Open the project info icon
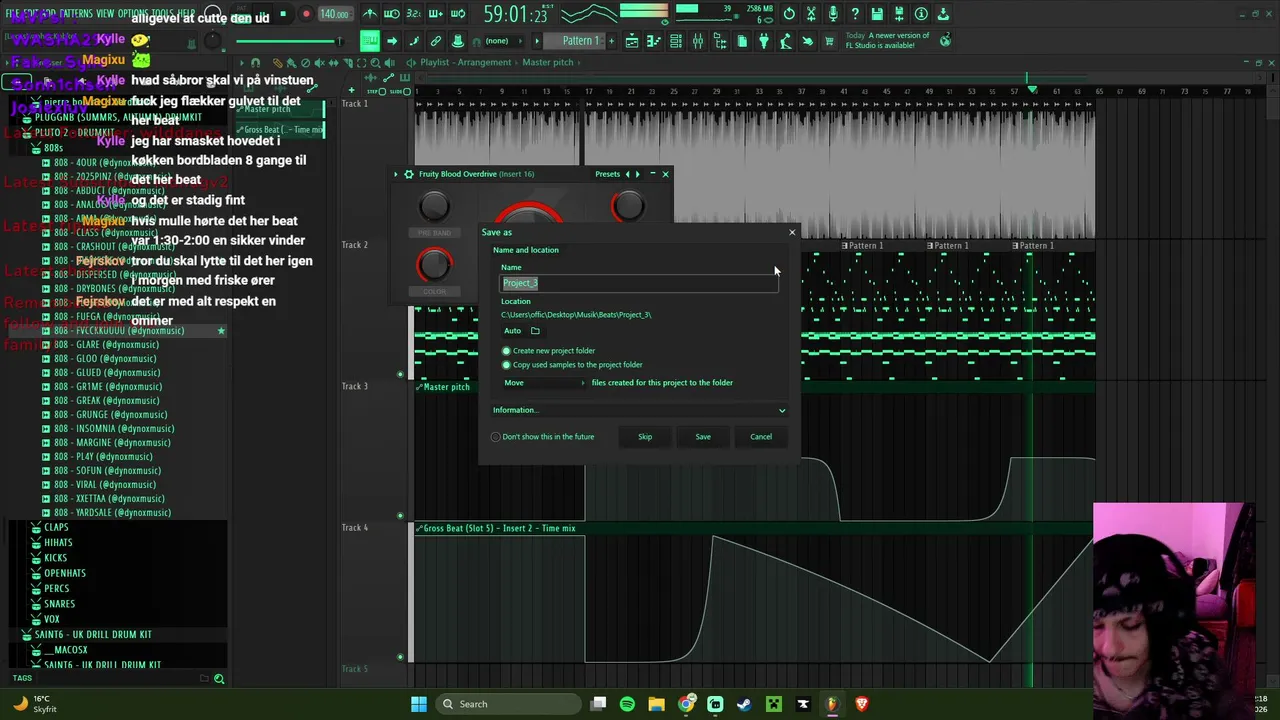The width and height of the screenshot is (1280, 720). [x=921, y=14]
